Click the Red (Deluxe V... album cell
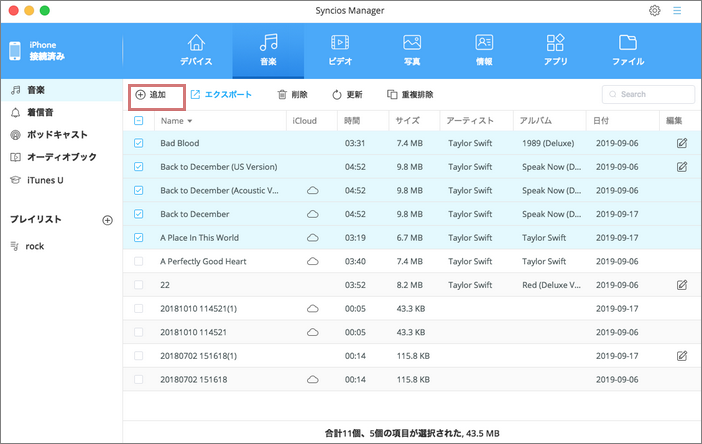Viewport: 702px width, 444px height. point(551,285)
